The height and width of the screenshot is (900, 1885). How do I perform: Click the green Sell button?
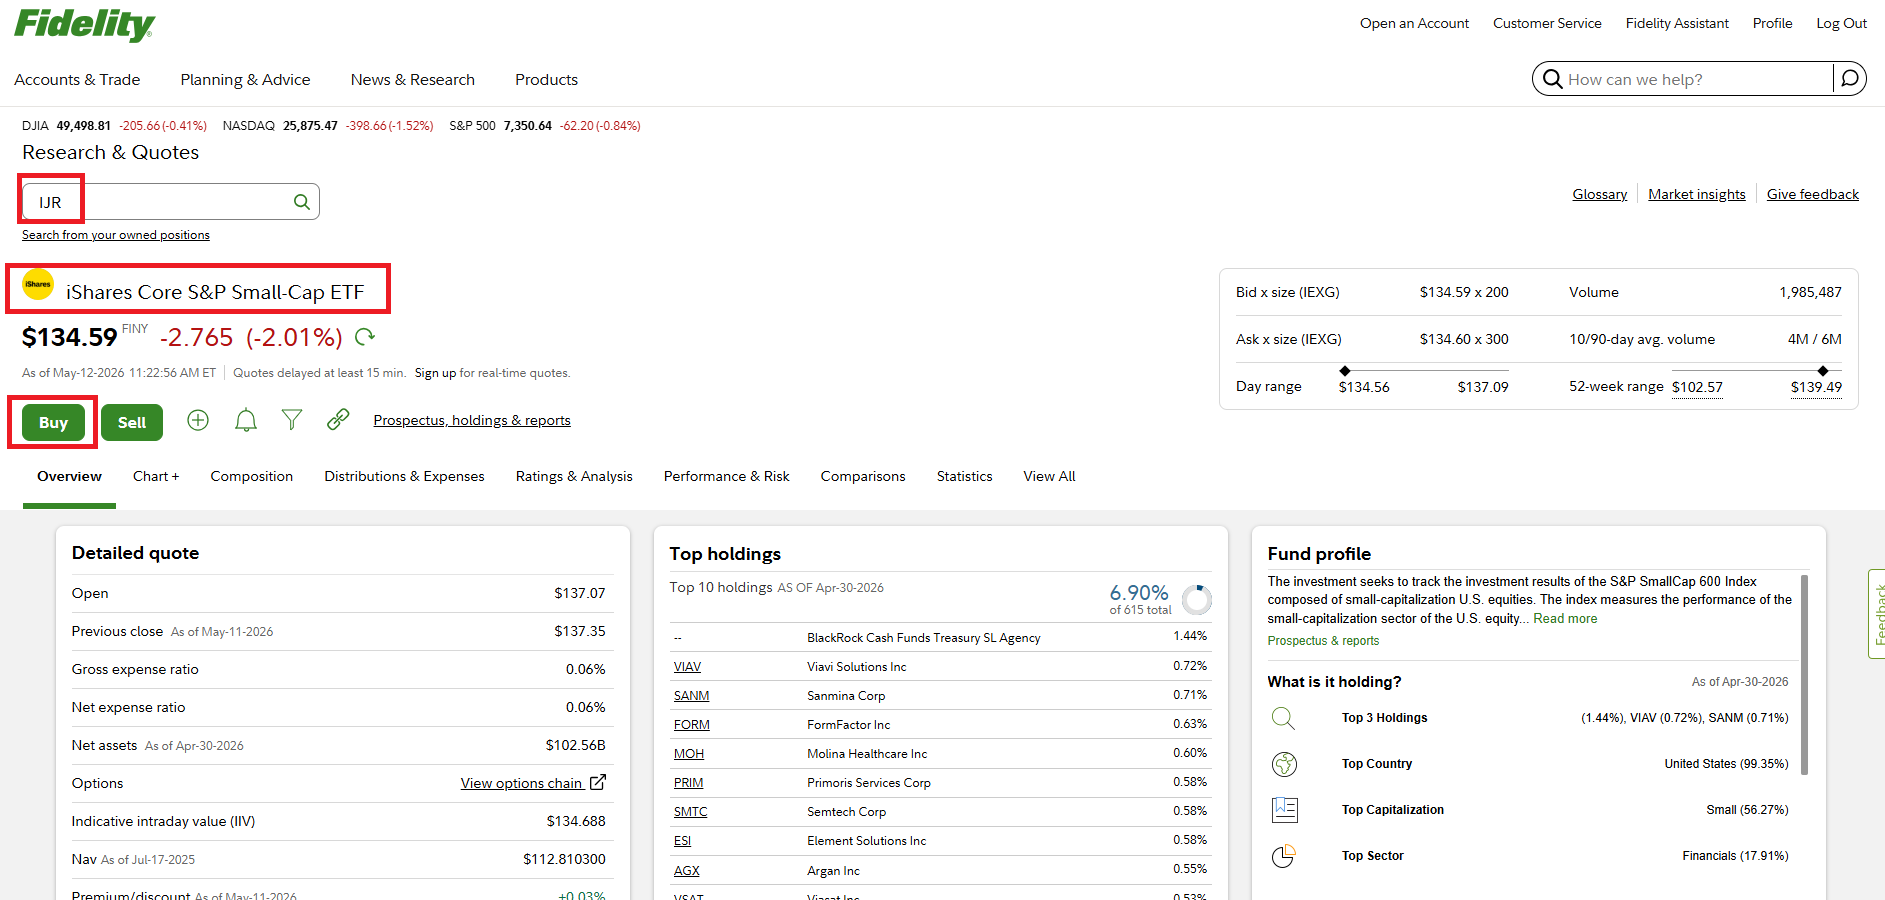[x=132, y=422]
